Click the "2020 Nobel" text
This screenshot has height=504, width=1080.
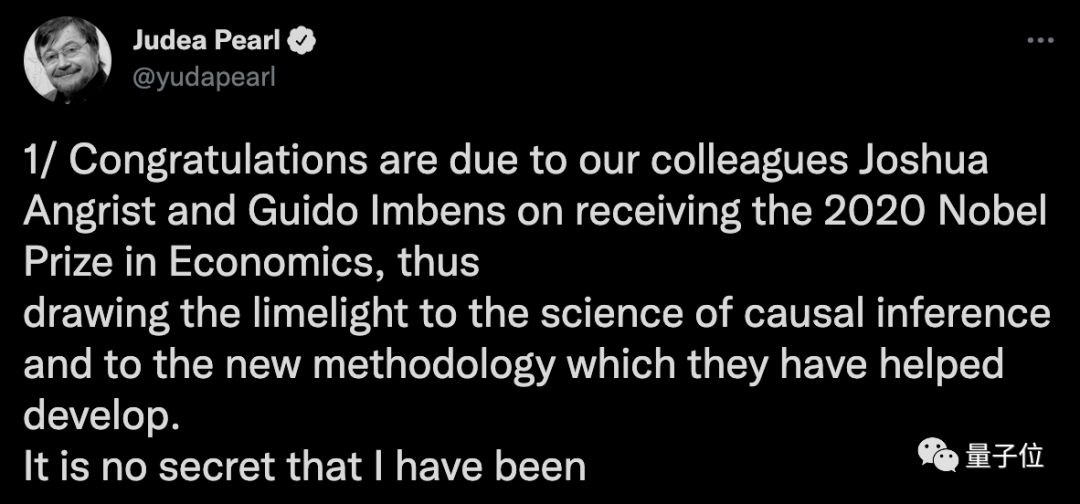coord(938,213)
